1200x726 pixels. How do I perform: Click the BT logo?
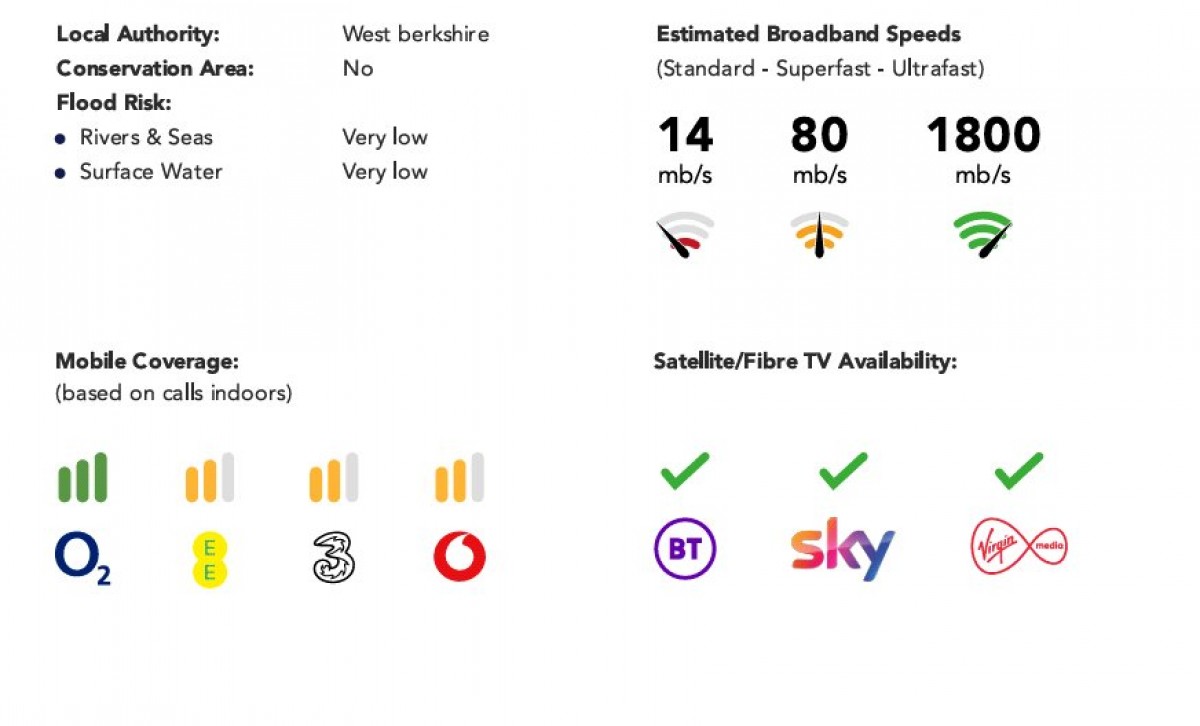[x=685, y=549]
